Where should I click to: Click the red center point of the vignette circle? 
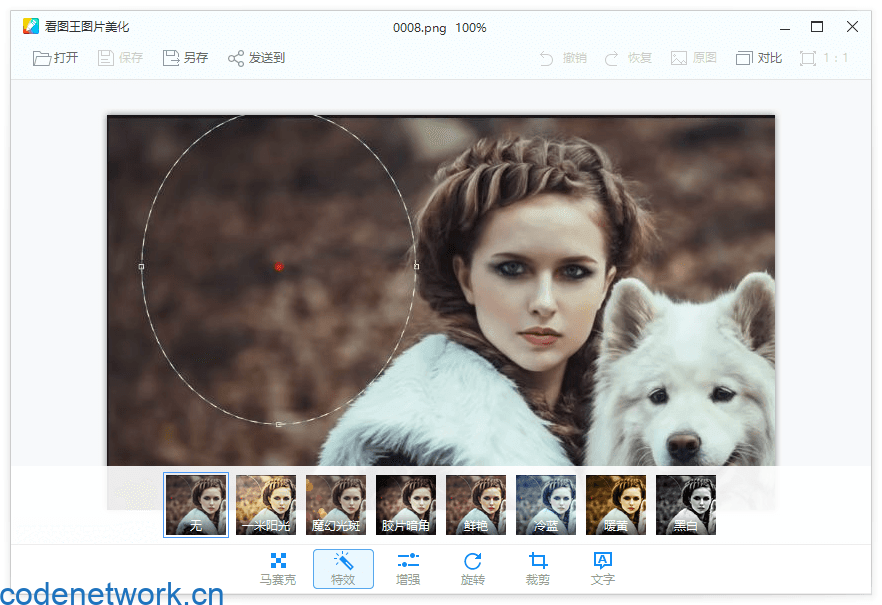tap(279, 267)
